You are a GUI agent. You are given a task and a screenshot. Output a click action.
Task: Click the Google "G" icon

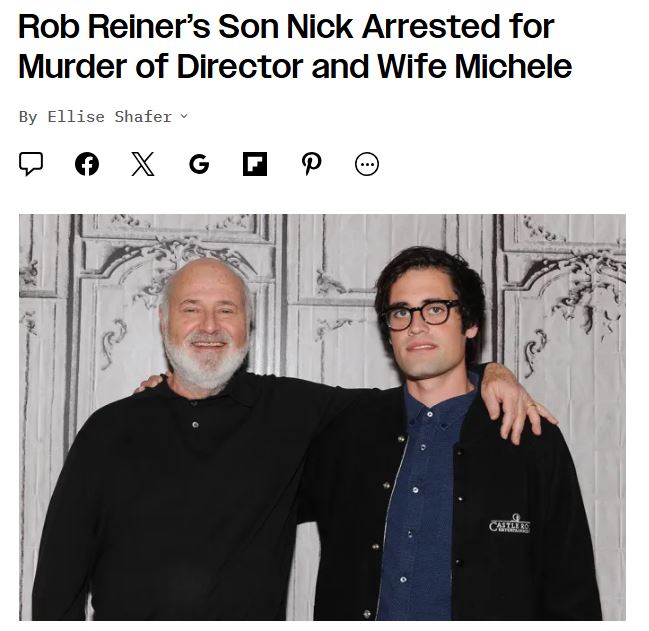tap(199, 164)
